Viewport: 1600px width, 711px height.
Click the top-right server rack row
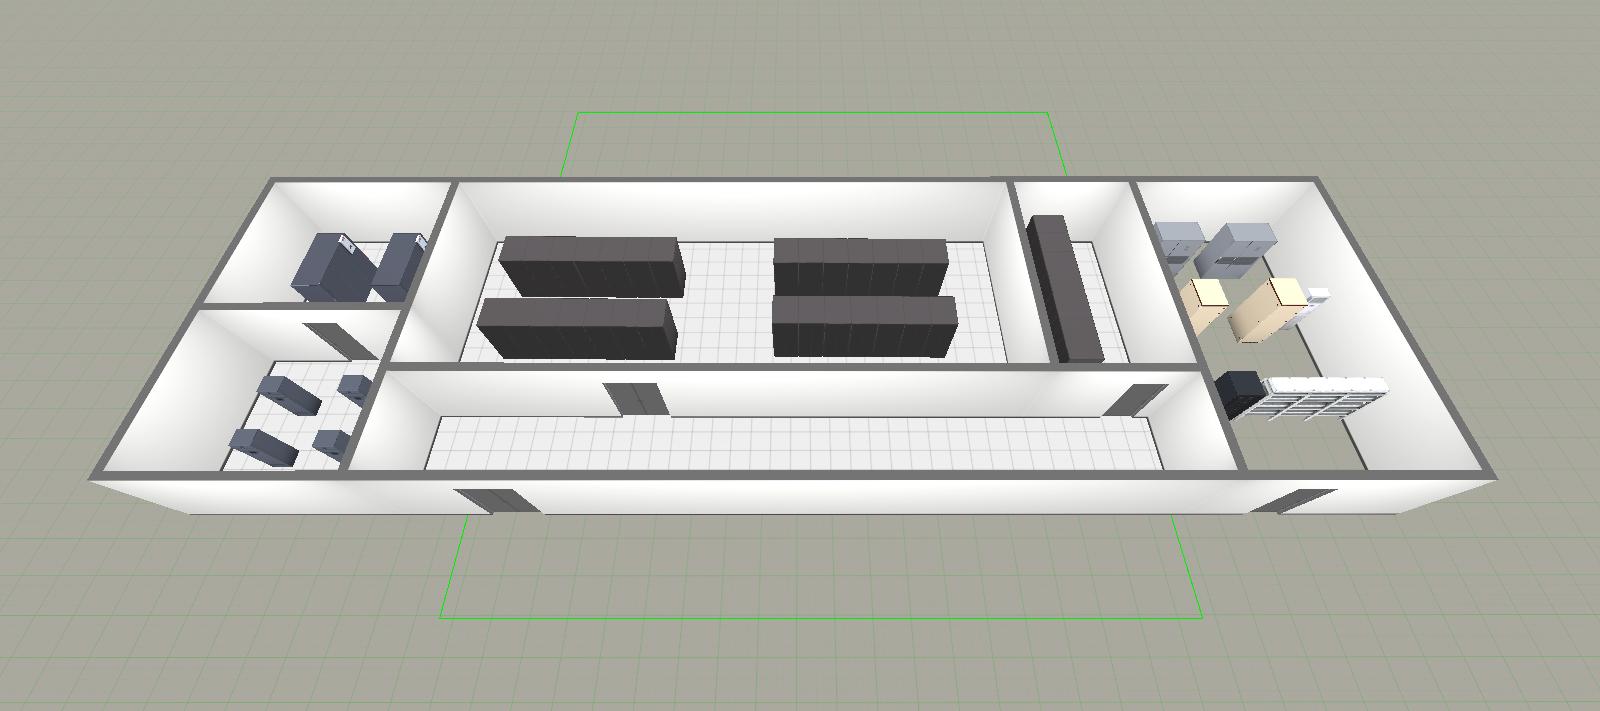click(861, 265)
